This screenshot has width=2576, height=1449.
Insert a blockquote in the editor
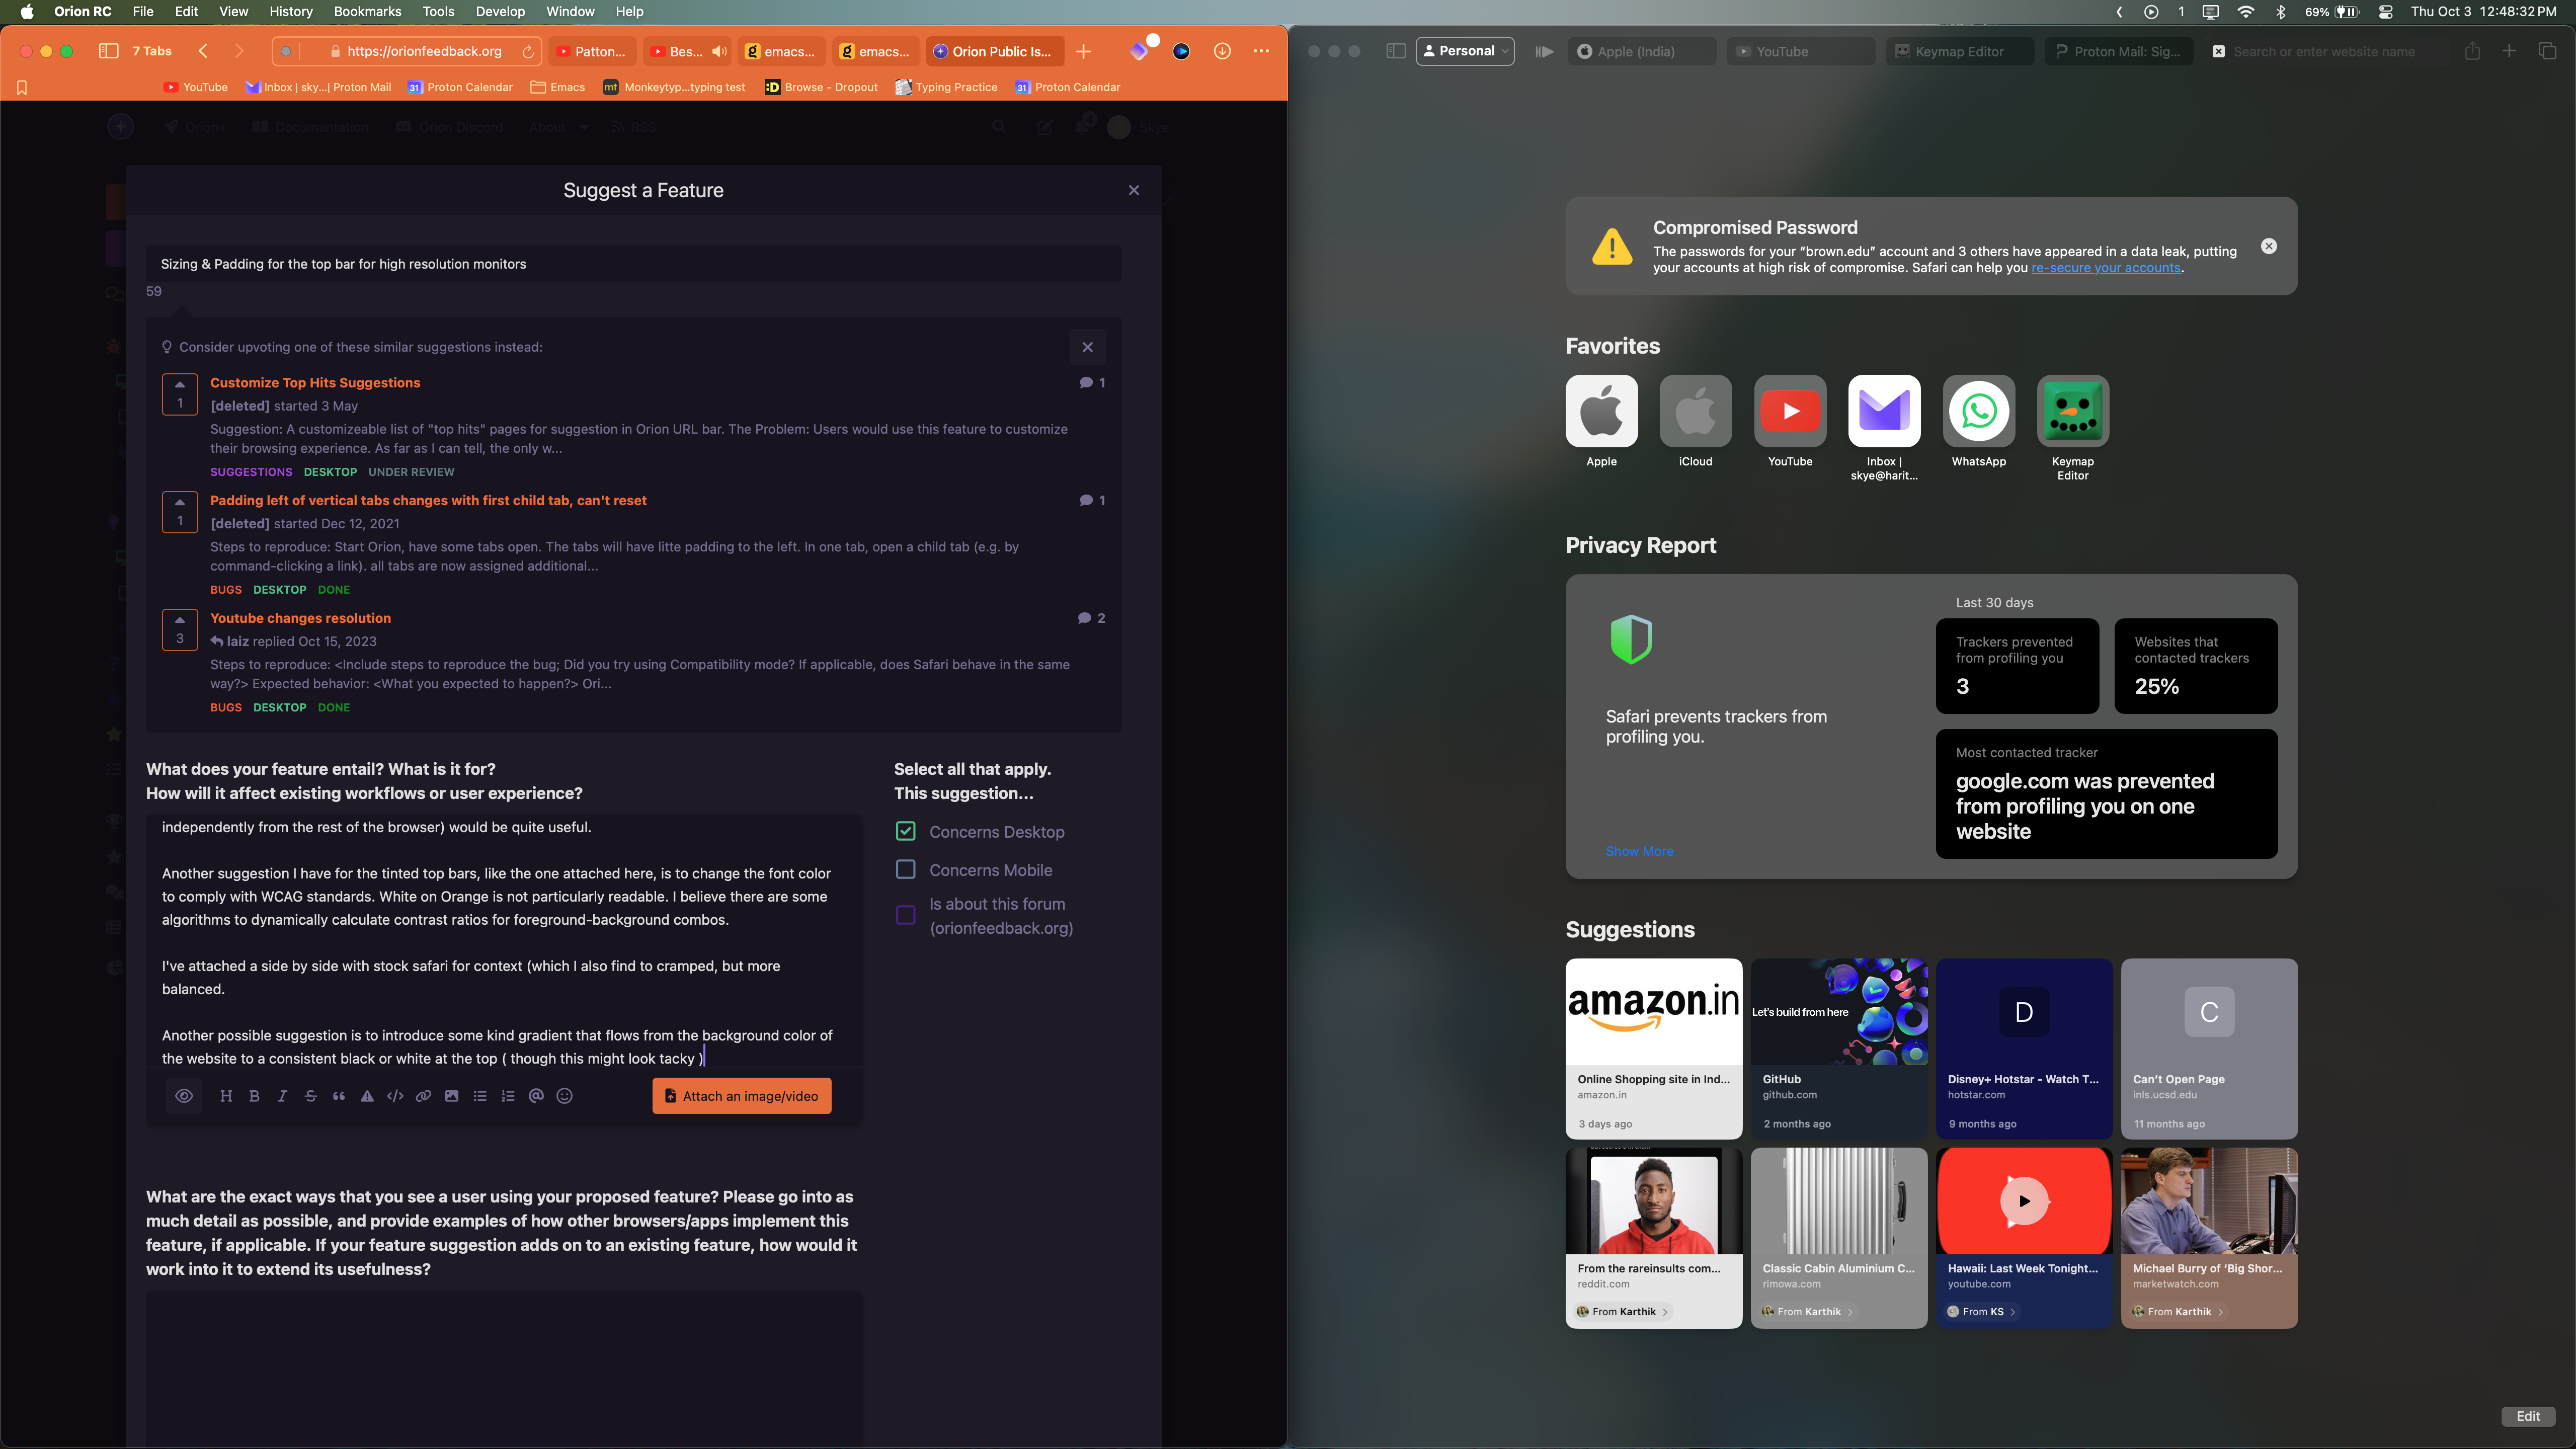(339, 1096)
